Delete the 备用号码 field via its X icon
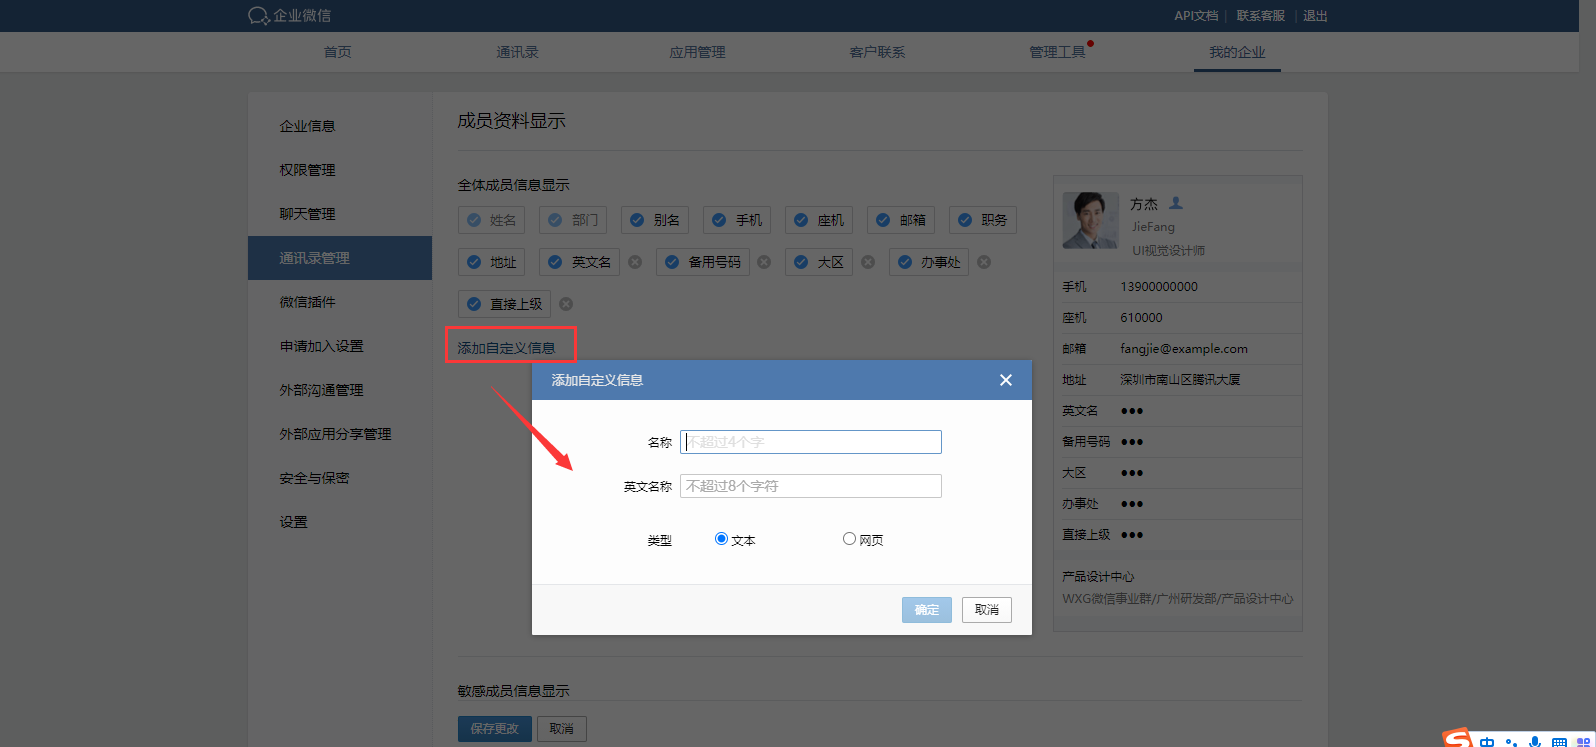The image size is (1596, 747). [764, 262]
